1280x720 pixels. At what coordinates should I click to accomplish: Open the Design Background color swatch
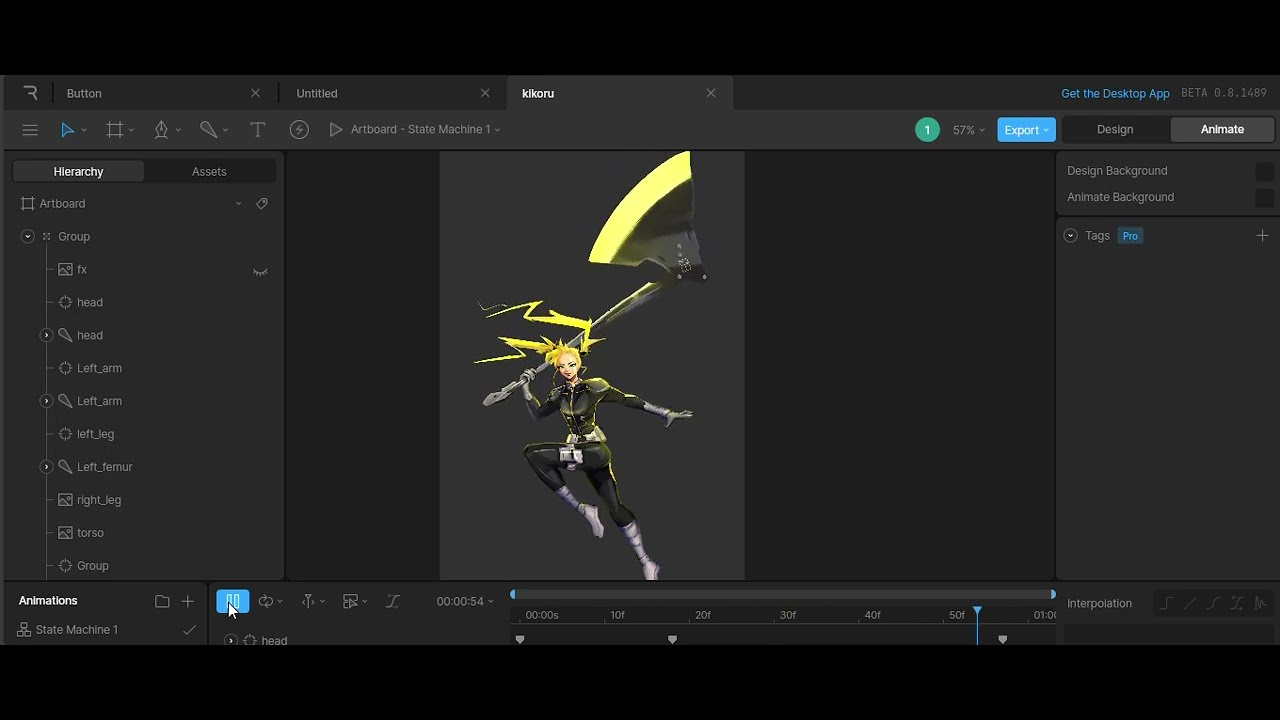1265,171
